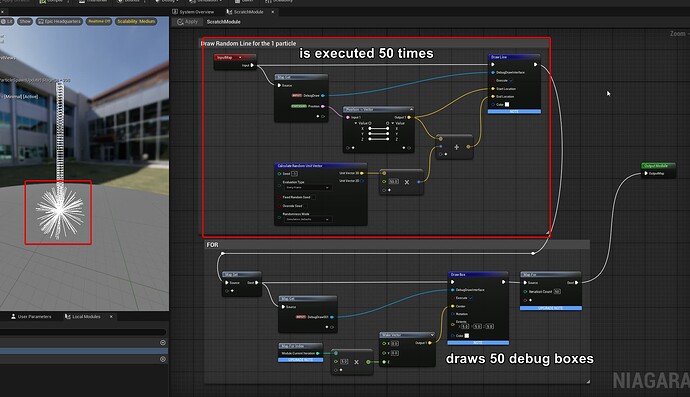
Task: Click the Iteration Count input field
Action: click(x=557, y=291)
